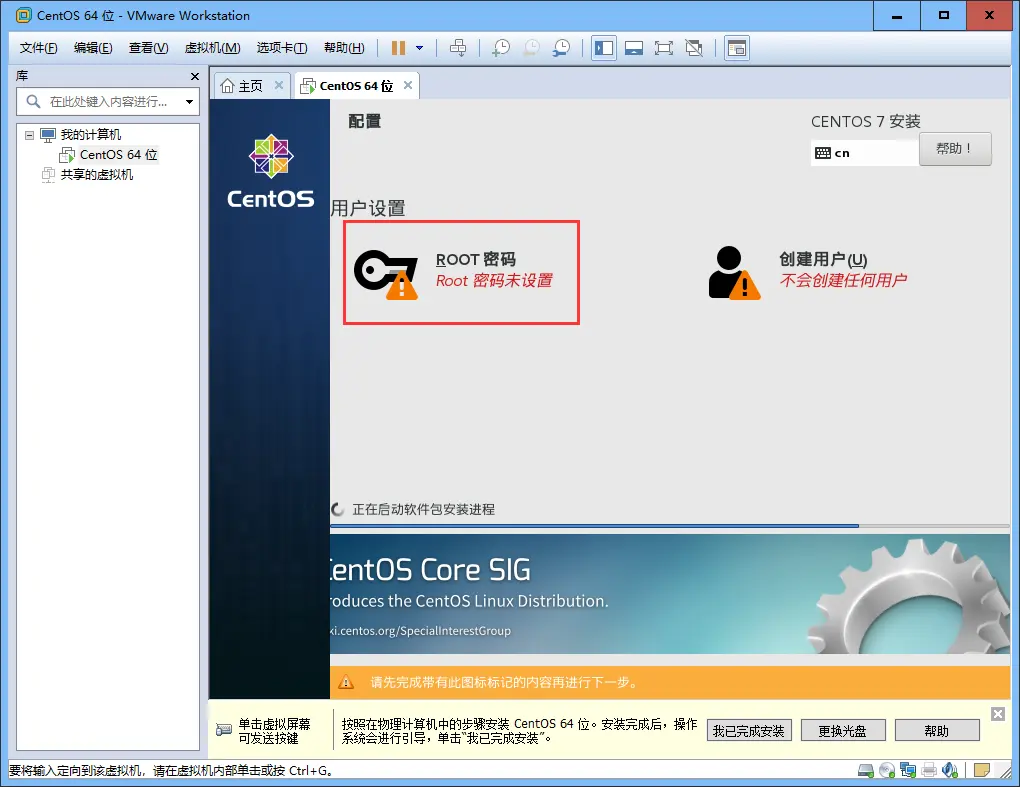Open the 选项卡(T) menu
1020x787 pixels.
[x=282, y=48]
